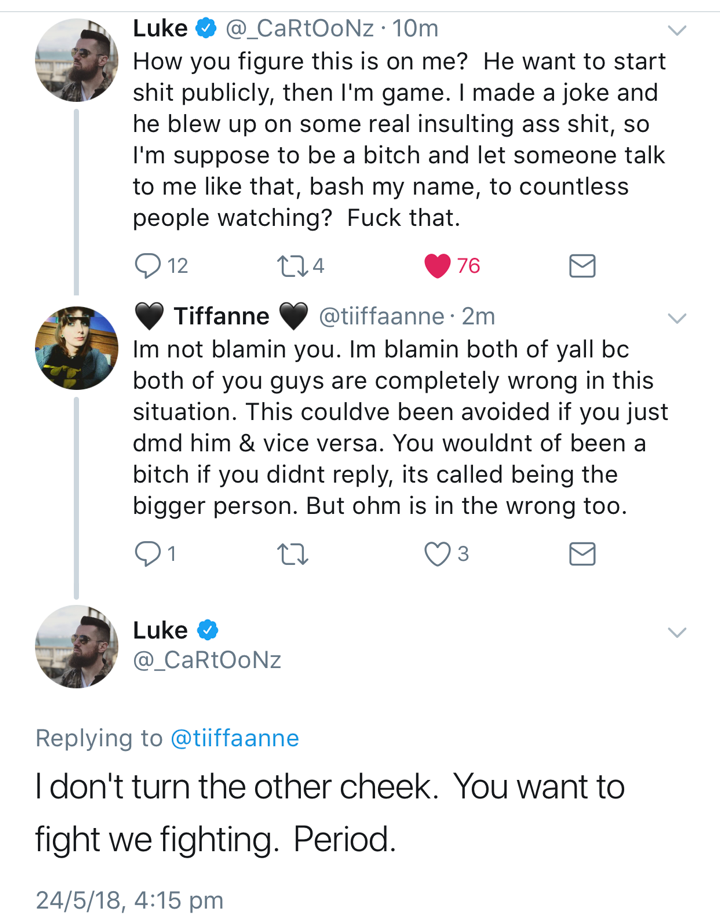Image resolution: width=720 pixels, height=916 pixels.
Task: Open Luke's avatar on the main reply
Action: pos(77,647)
